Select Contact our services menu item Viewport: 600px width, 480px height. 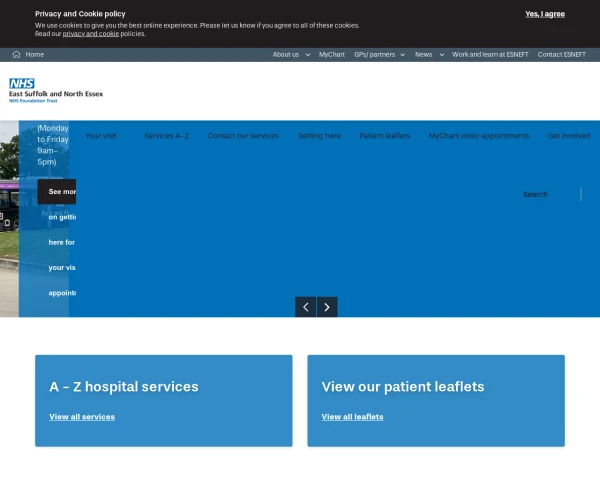click(243, 136)
